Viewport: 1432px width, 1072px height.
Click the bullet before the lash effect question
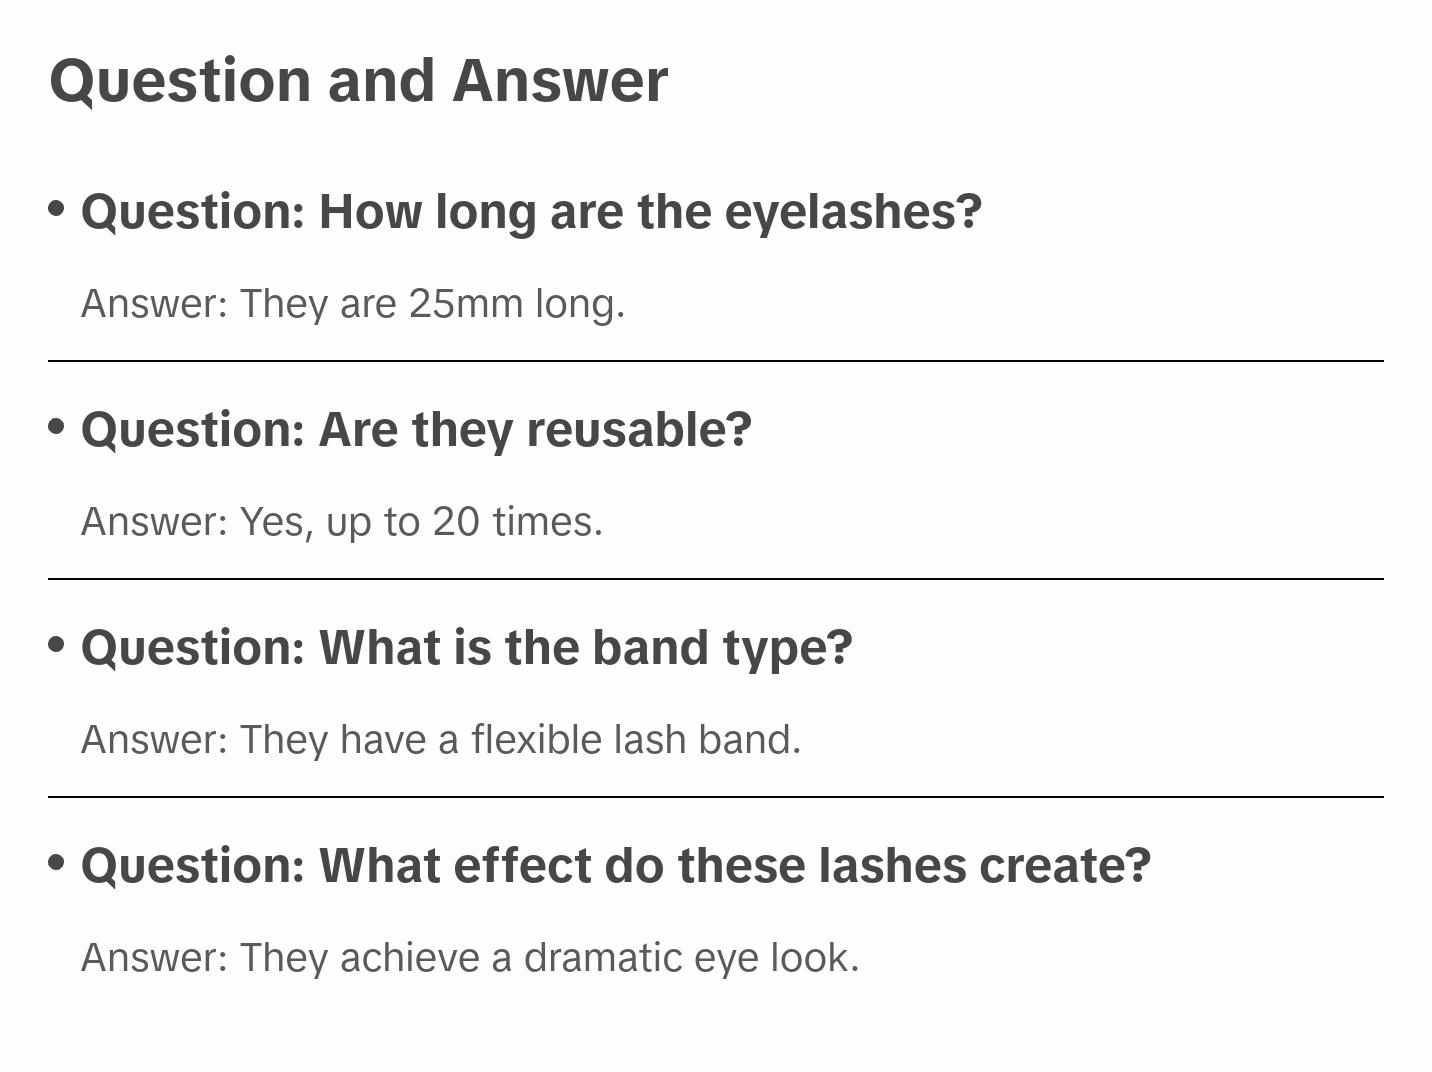pos(57,862)
